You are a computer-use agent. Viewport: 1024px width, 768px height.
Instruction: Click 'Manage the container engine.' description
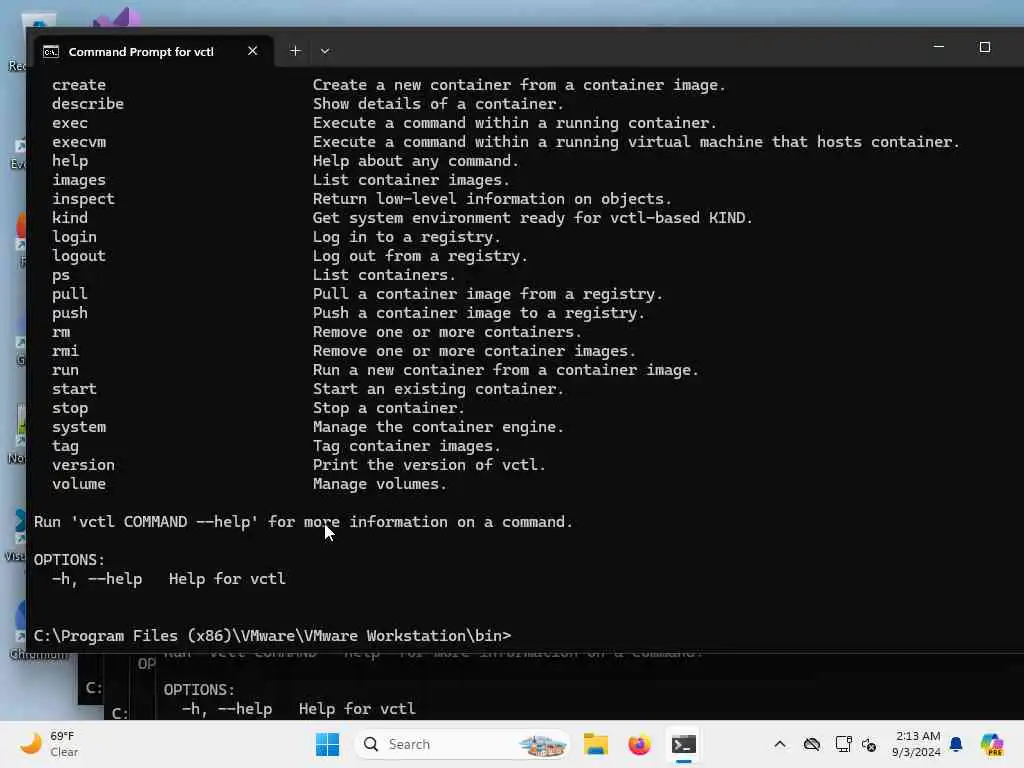(438, 427)
